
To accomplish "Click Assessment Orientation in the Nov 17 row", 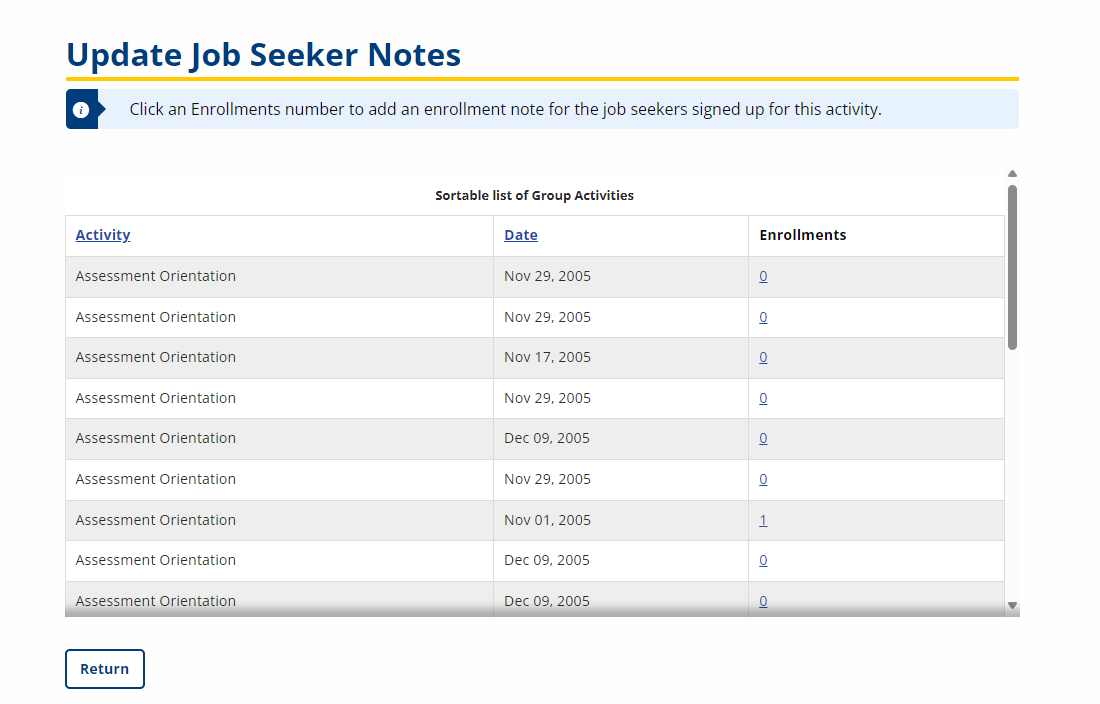I will pyautogui.click(x=156, y=357).
